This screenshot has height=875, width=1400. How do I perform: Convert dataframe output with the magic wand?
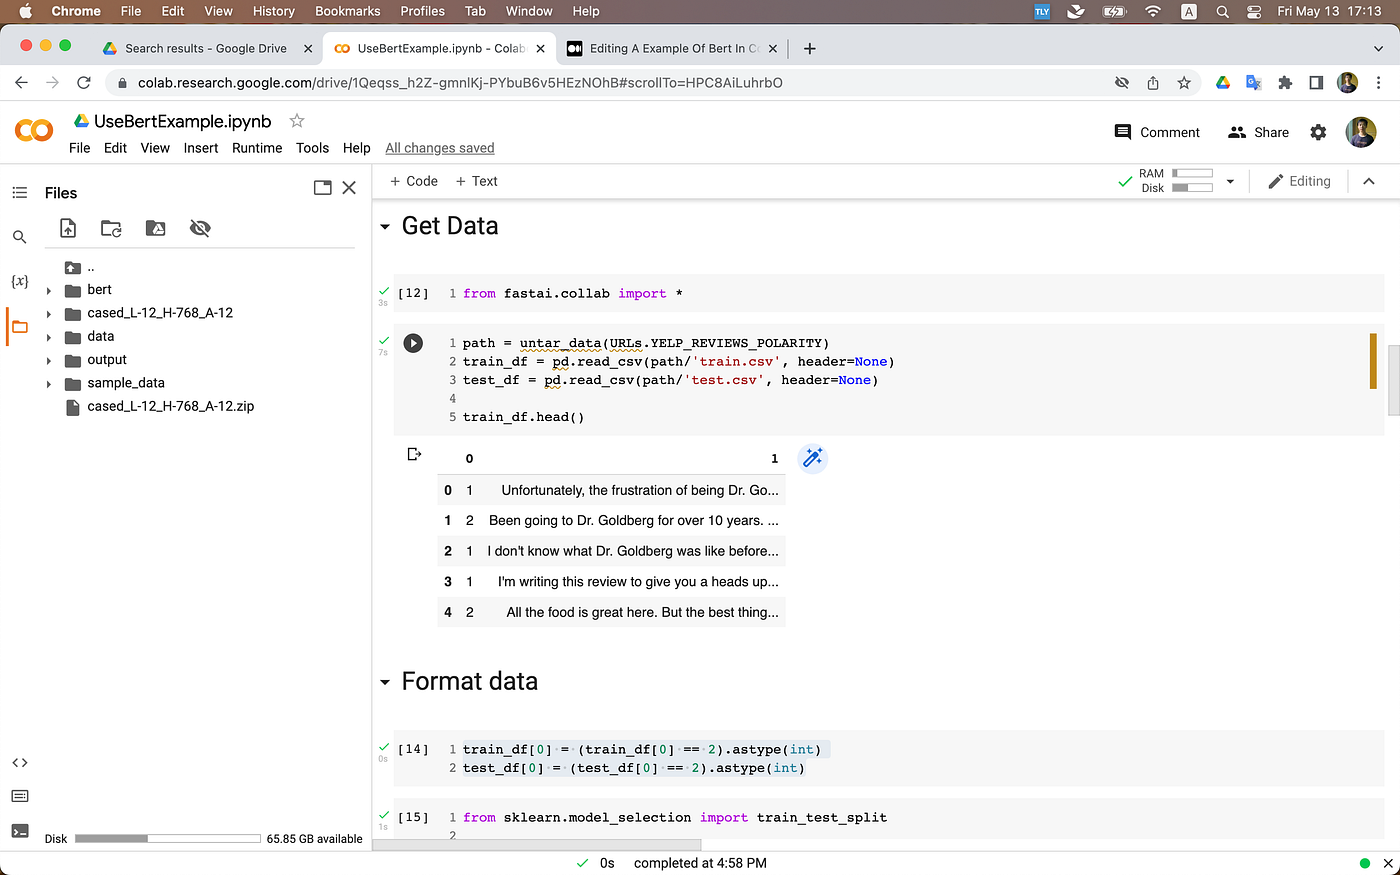tap(812, 458)
